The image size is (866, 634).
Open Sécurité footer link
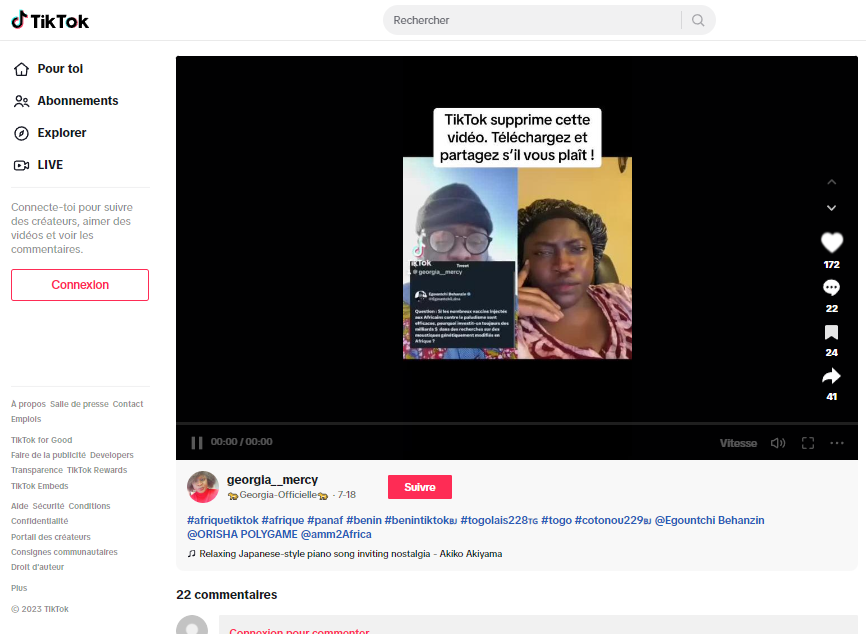tap(48, 506)
